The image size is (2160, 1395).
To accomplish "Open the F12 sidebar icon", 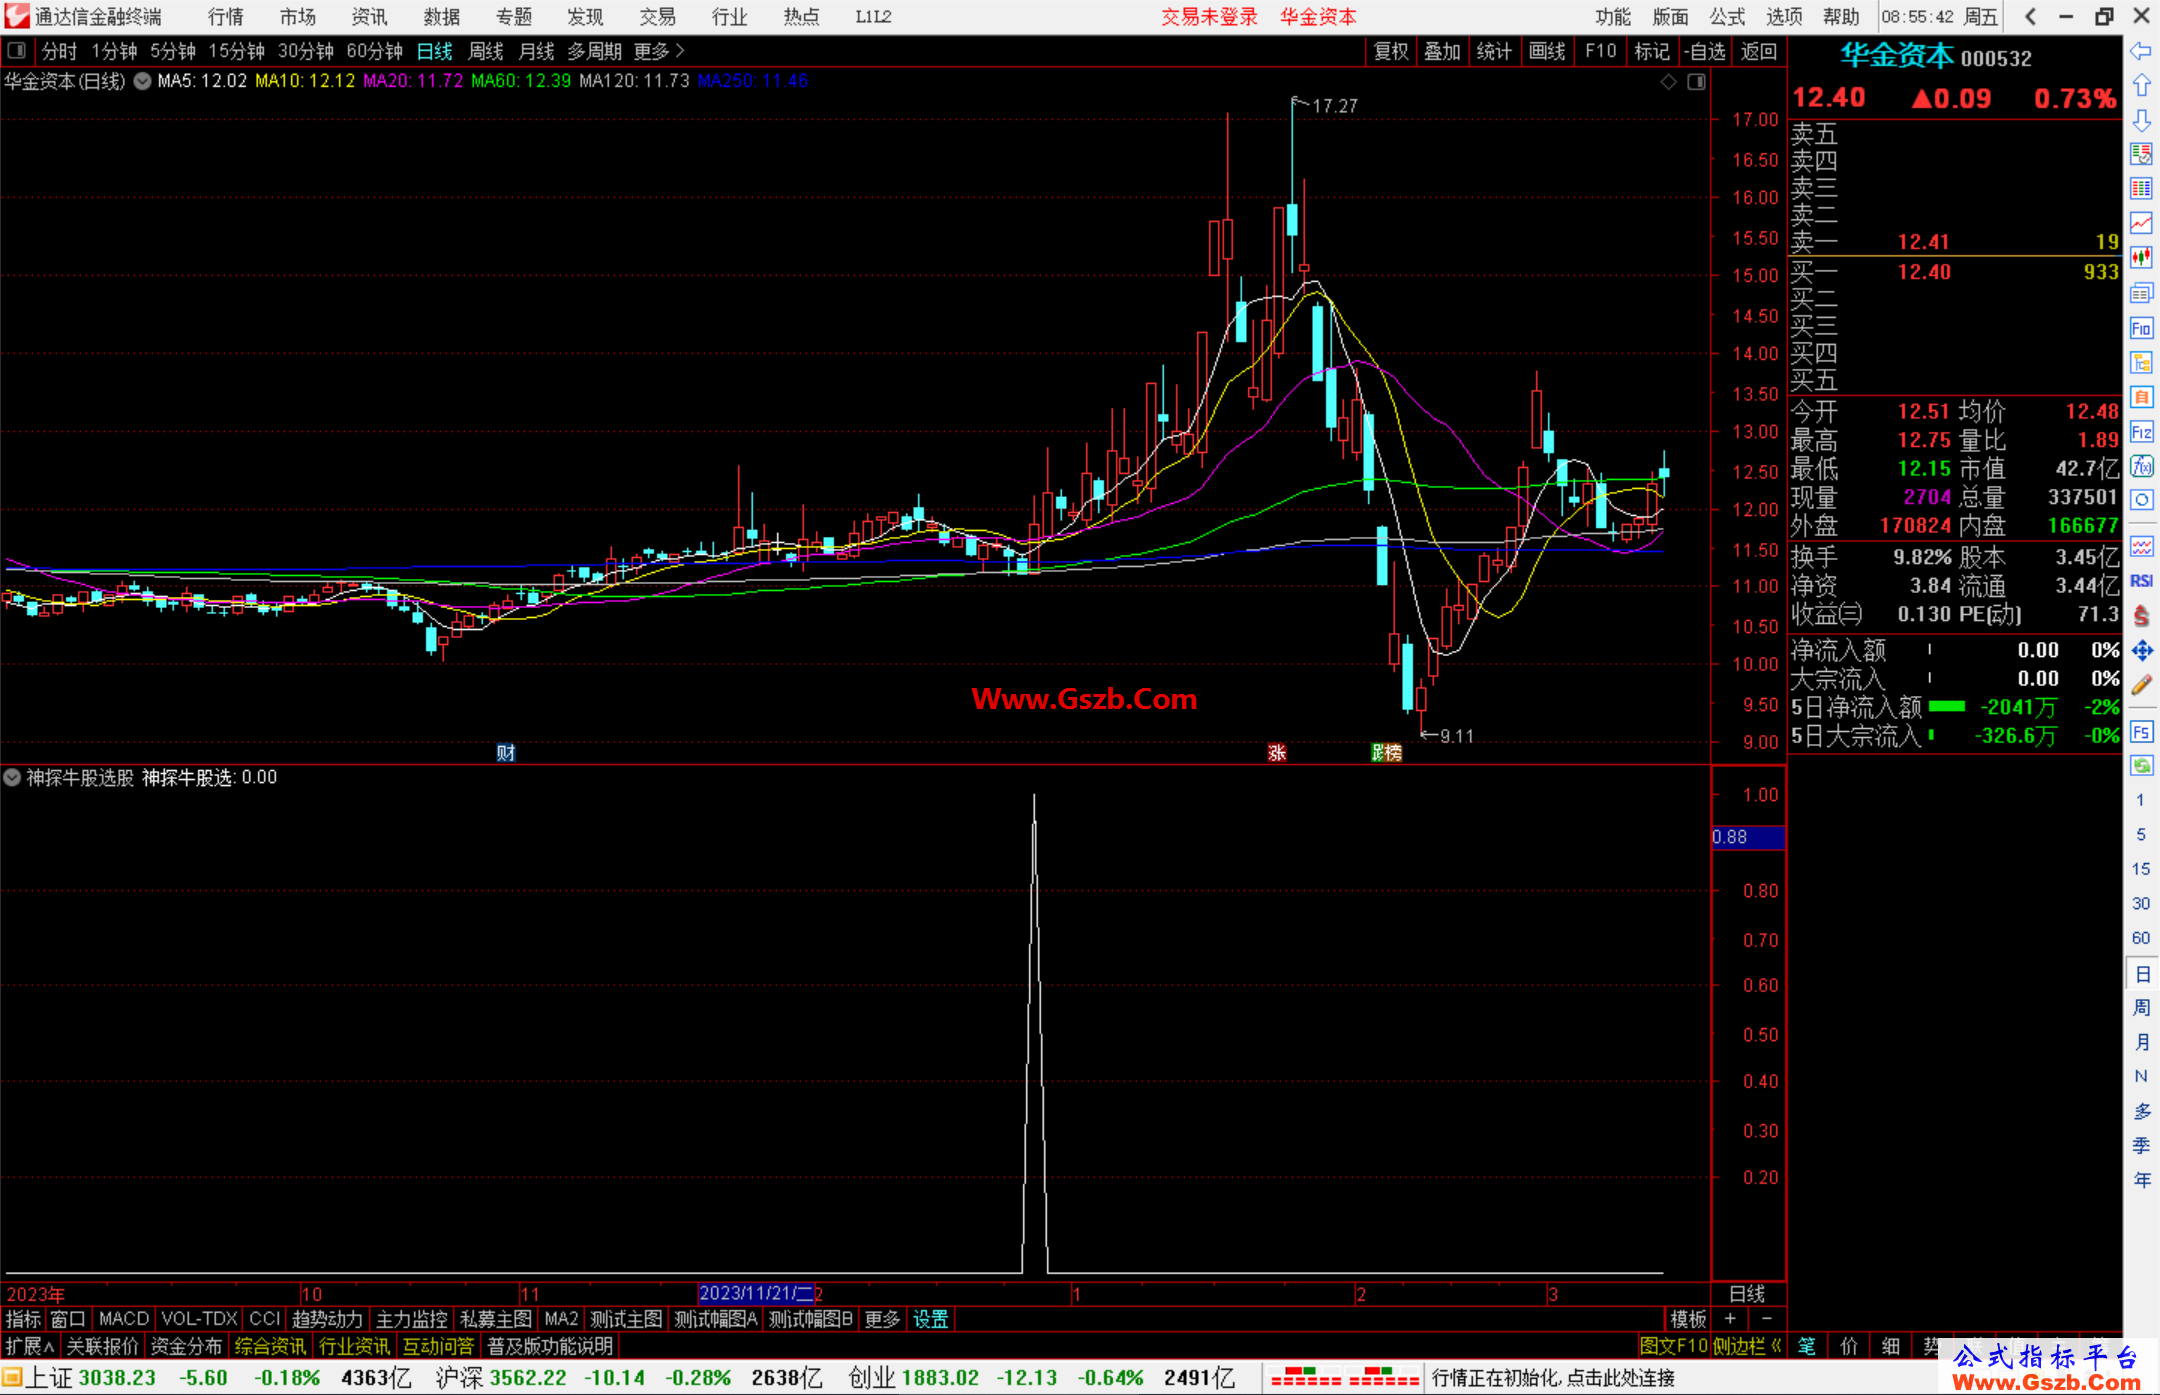I will pyautogui.click(x=2141, y=432).
